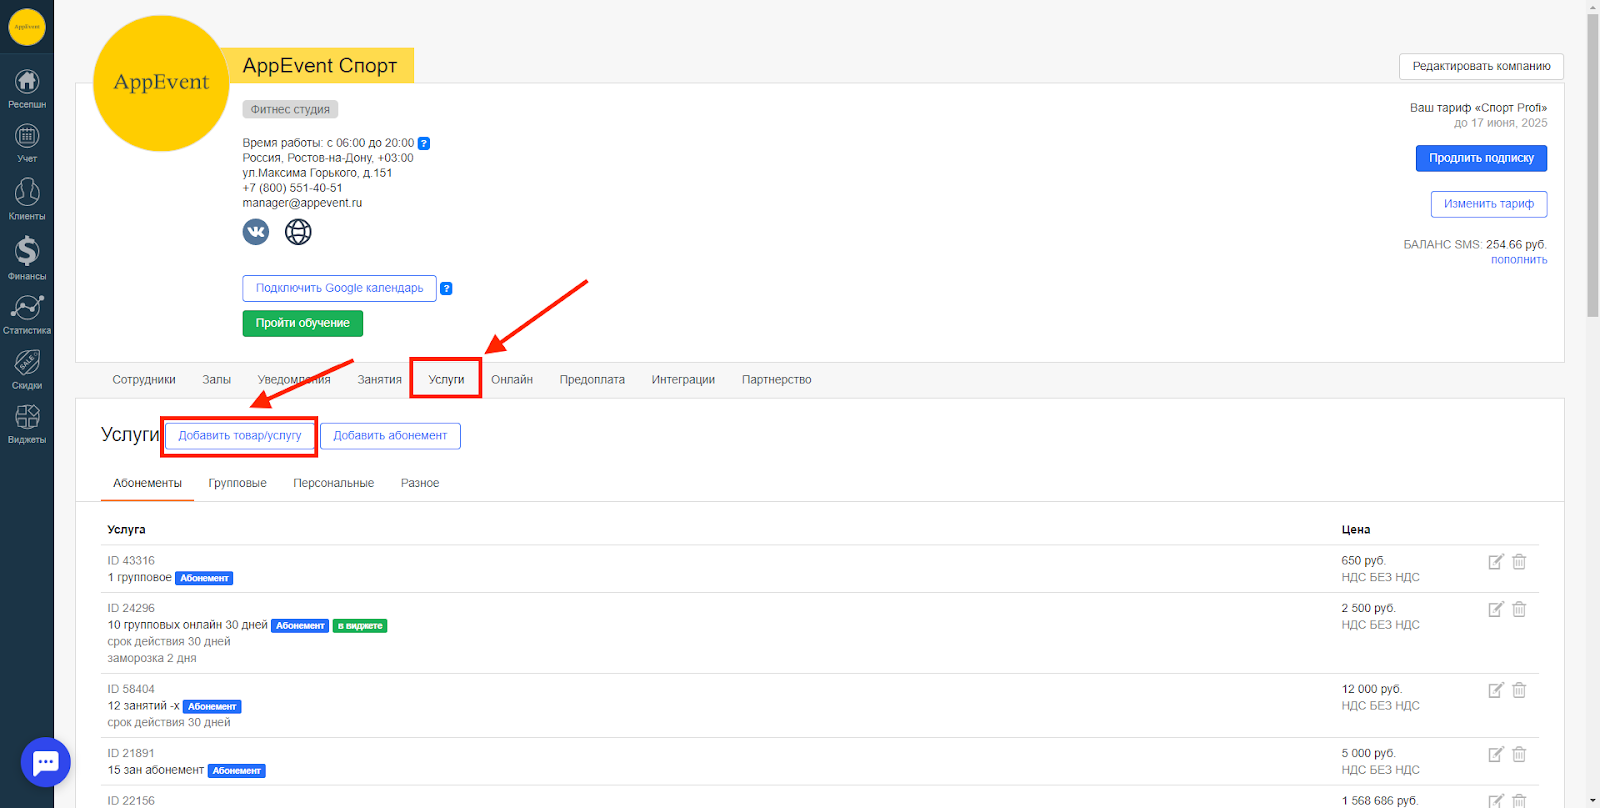The image size is (1600, 808).
Task: Click Продлить подписку button
Action: pos(1481,158)
